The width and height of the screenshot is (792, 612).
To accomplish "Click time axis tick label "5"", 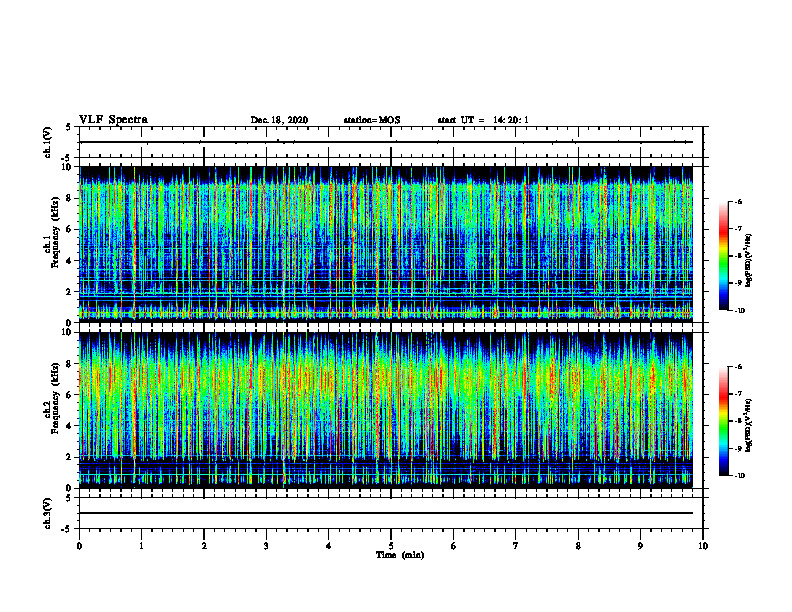I will point(391,546).
